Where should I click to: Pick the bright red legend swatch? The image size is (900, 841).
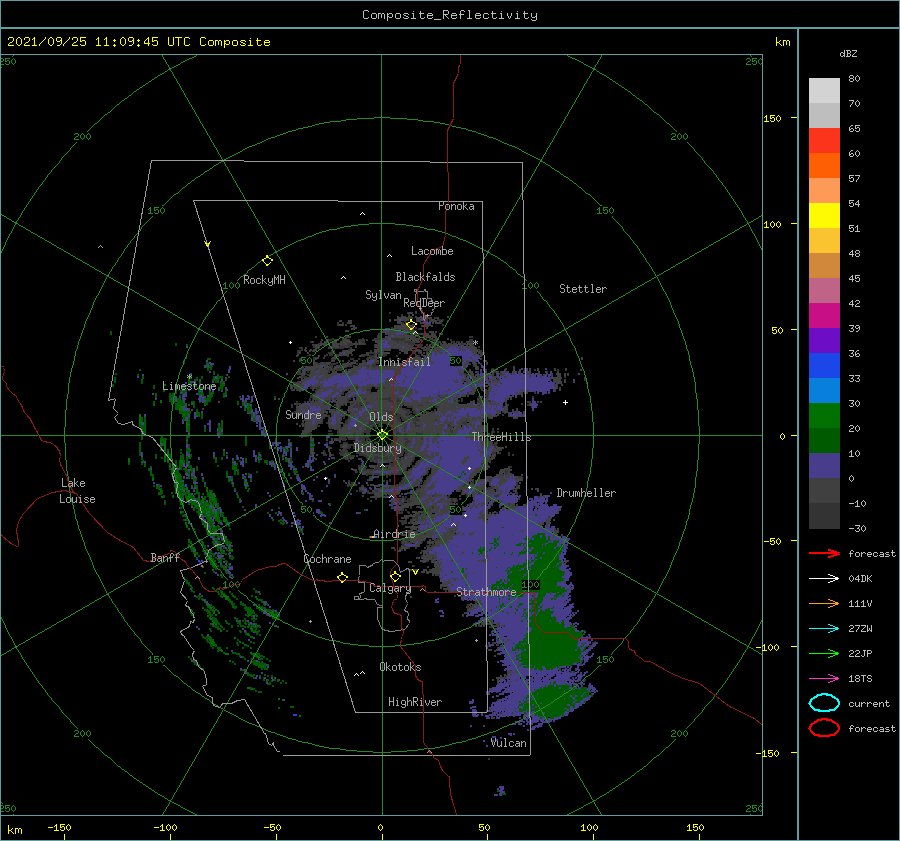[824, 141]
